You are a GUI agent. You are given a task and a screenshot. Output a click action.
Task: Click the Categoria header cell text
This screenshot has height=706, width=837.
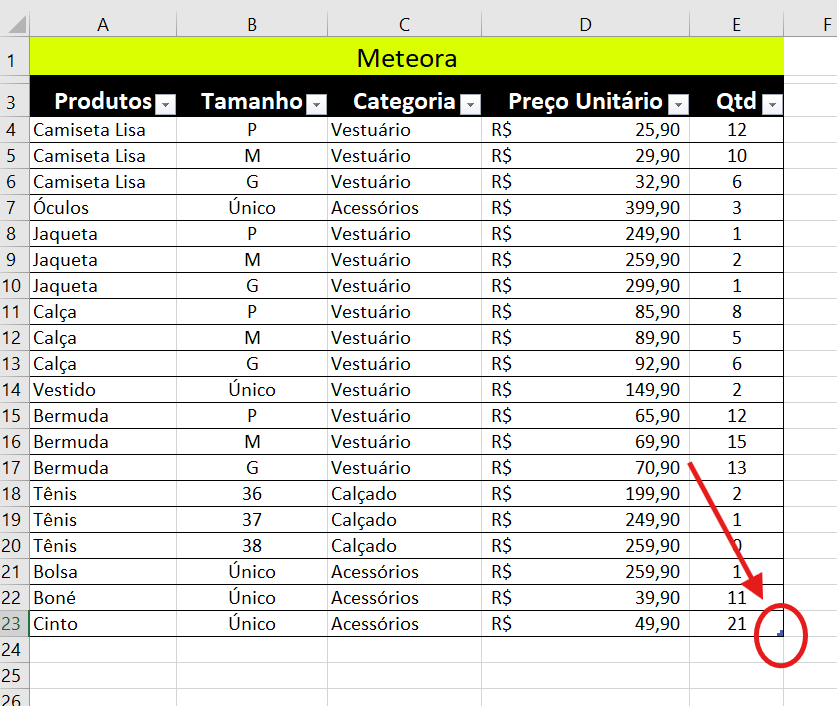[404, 101]
